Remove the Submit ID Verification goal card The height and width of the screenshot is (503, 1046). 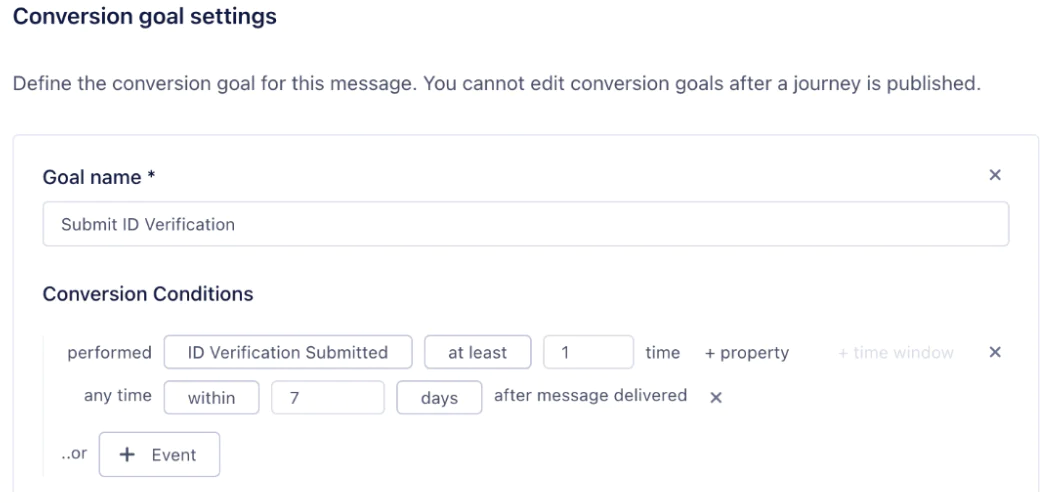pos(994,175)
